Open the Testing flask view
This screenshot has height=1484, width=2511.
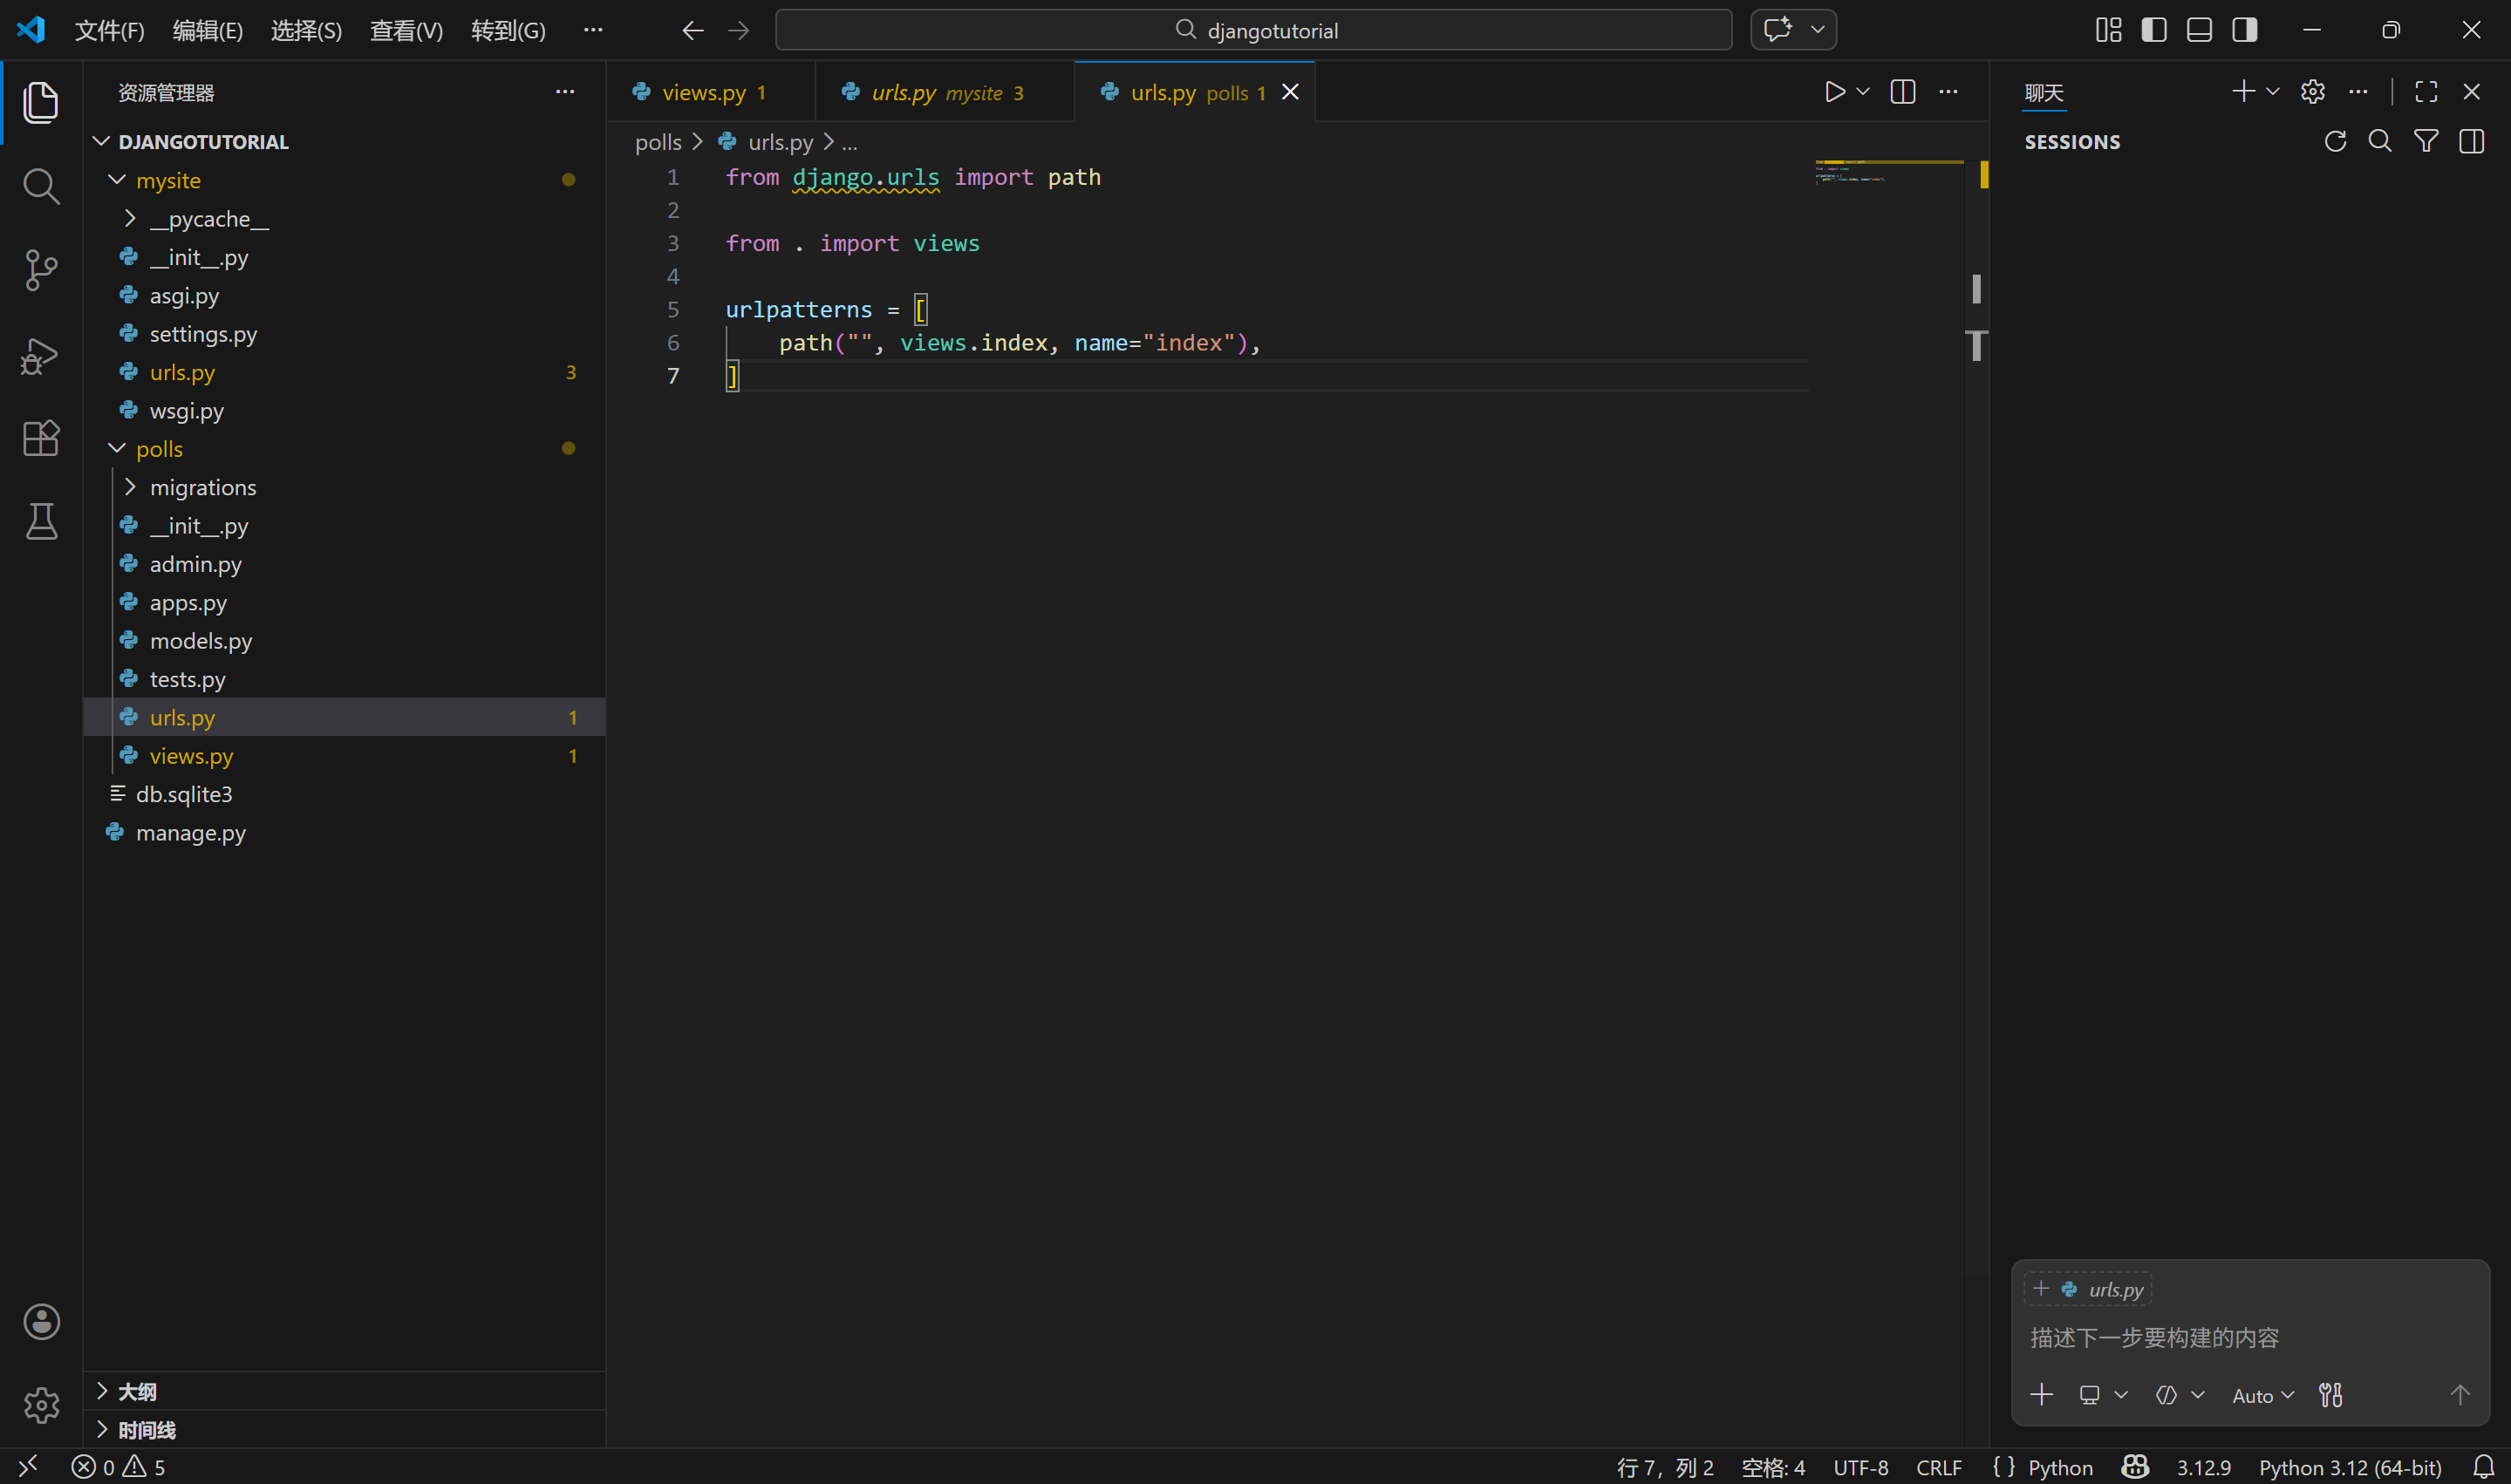pos(40,521)
